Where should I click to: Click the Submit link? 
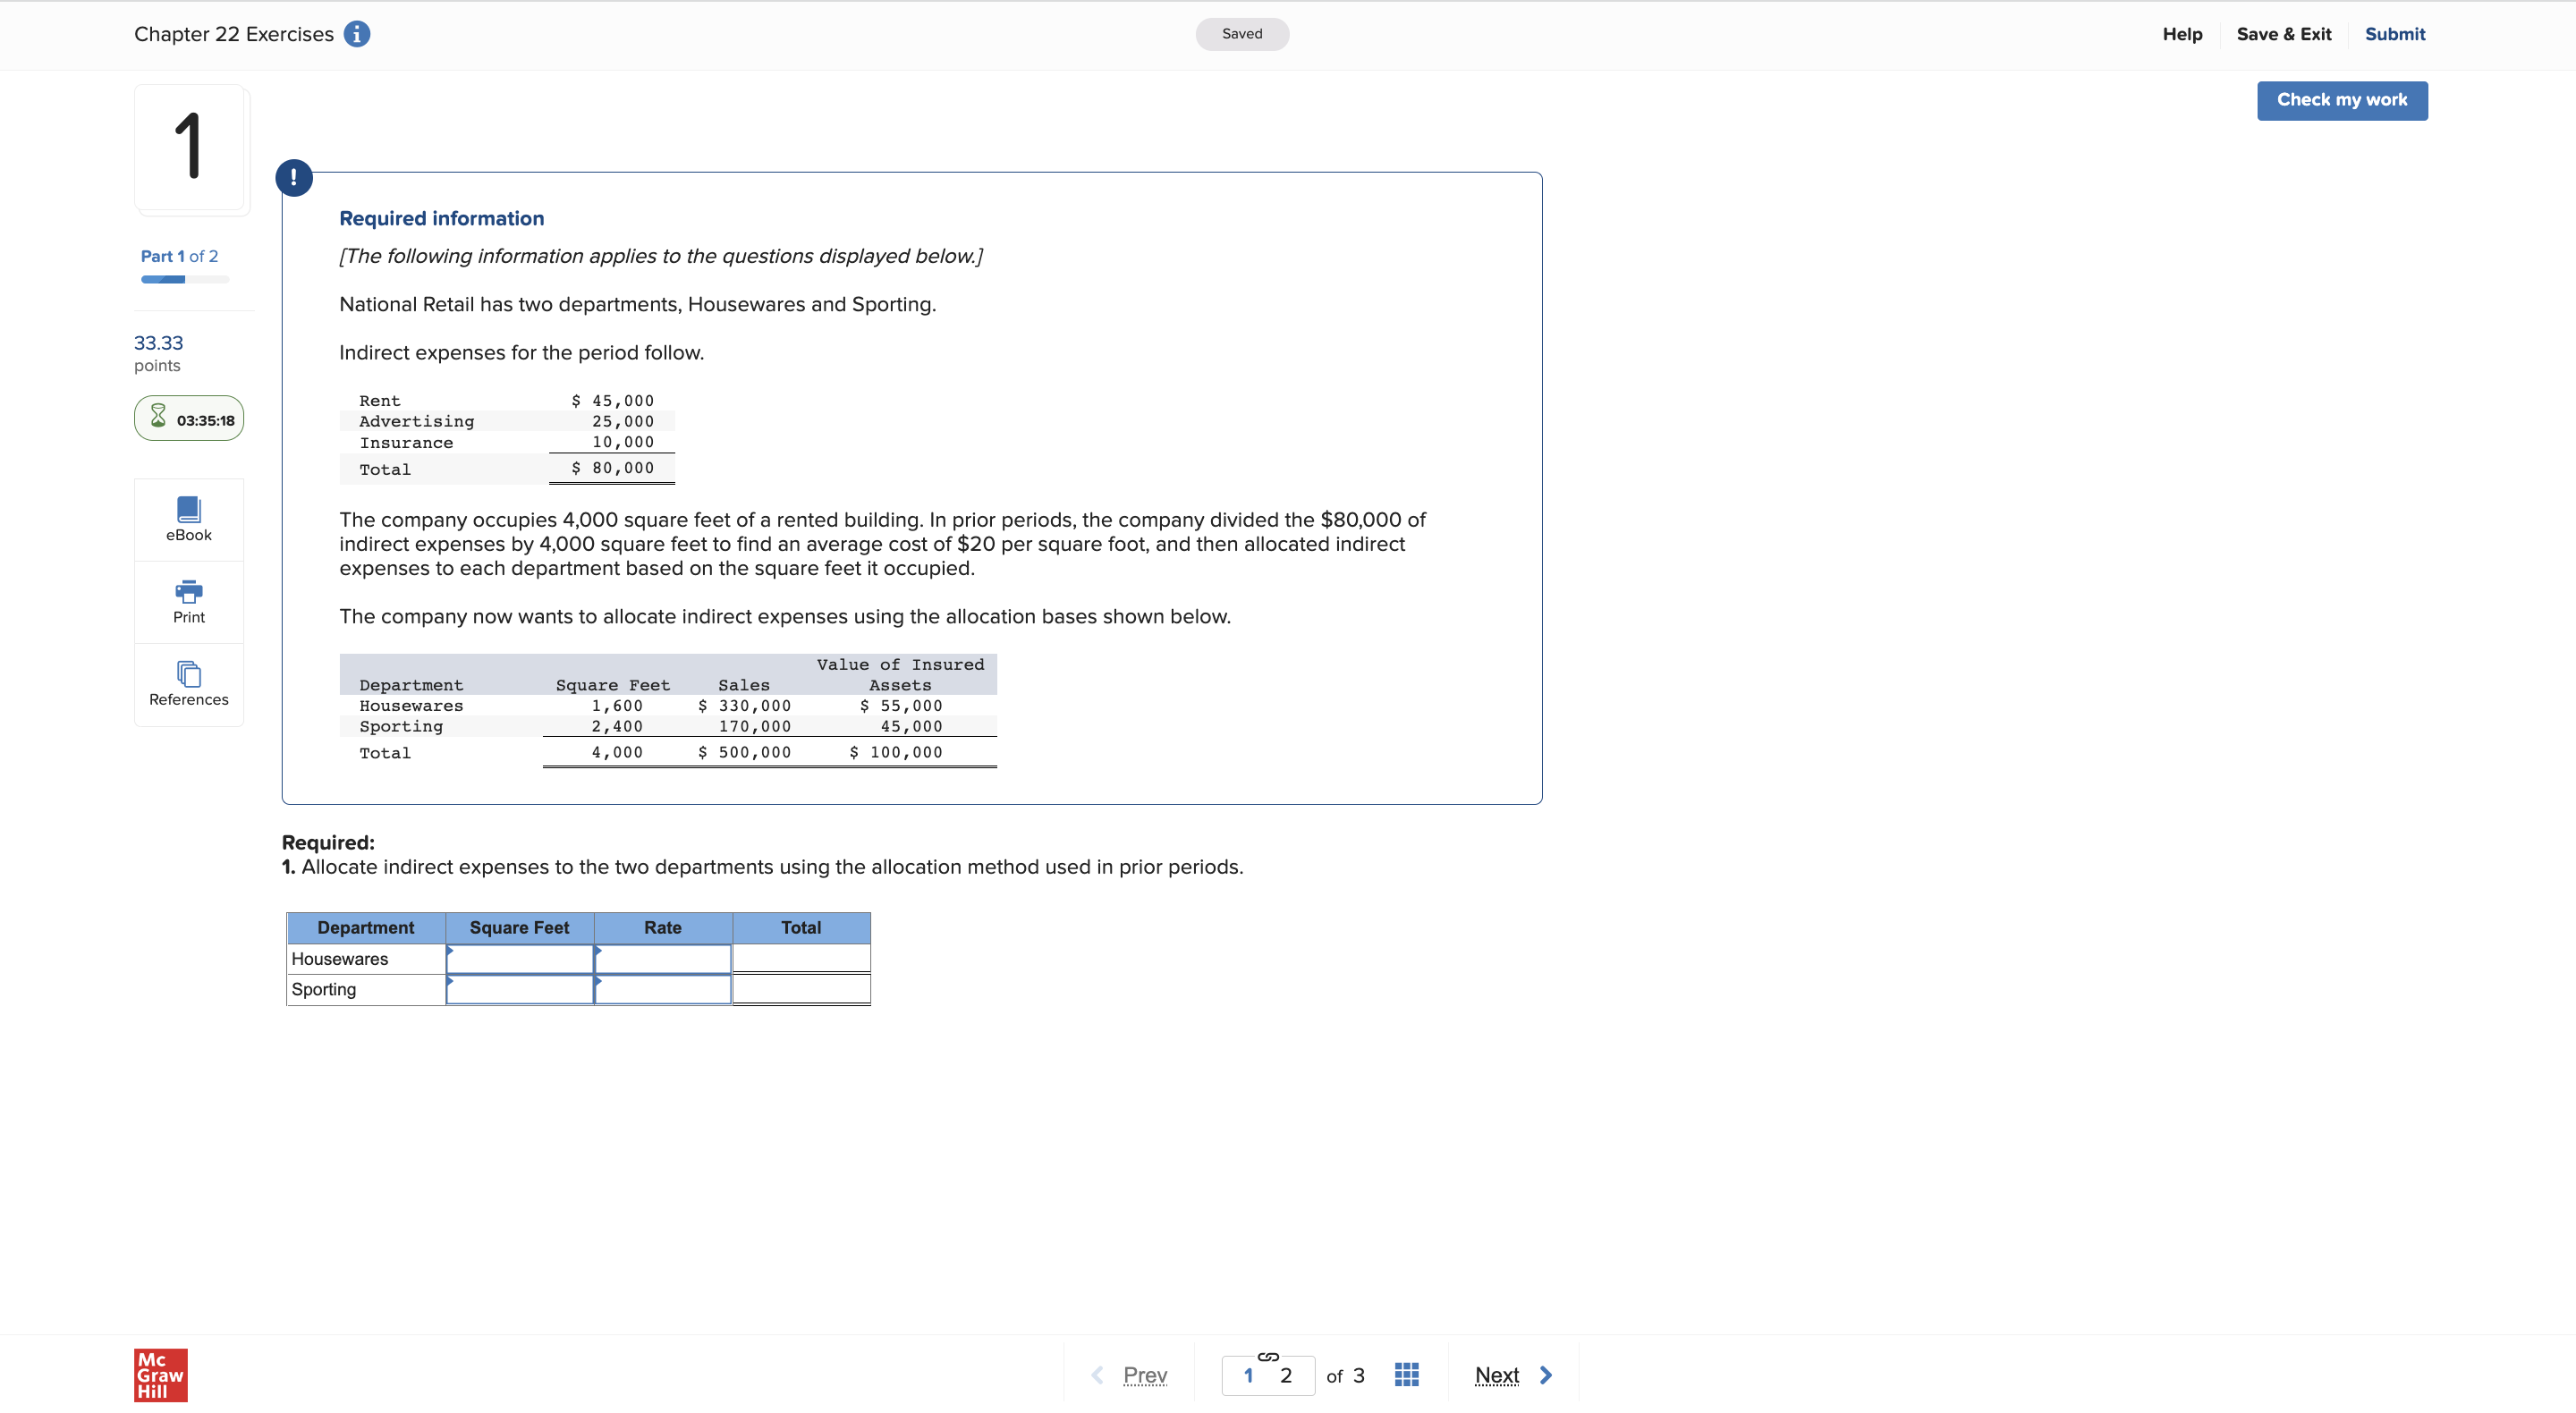coord(2395,33)
